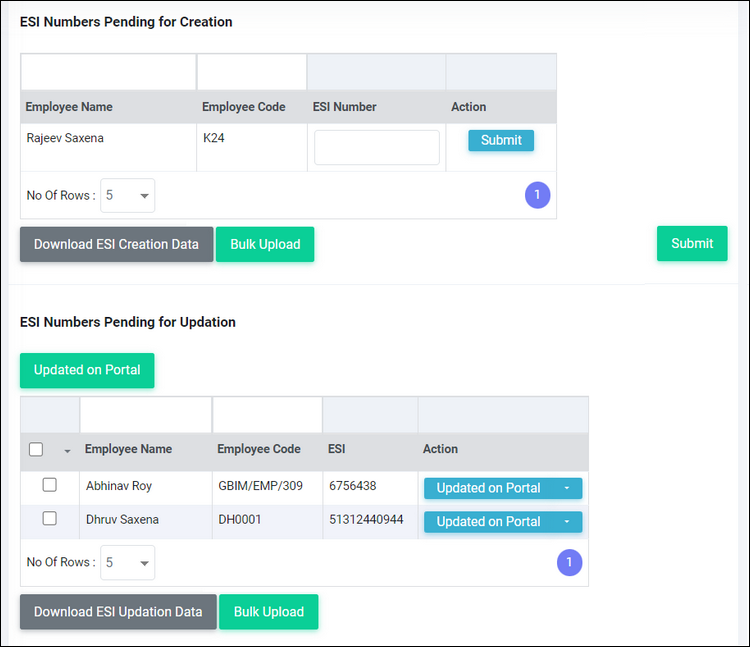This screenshot has height=647, width=750.
Task: Click the green Submit button
Action: point(692,243)
